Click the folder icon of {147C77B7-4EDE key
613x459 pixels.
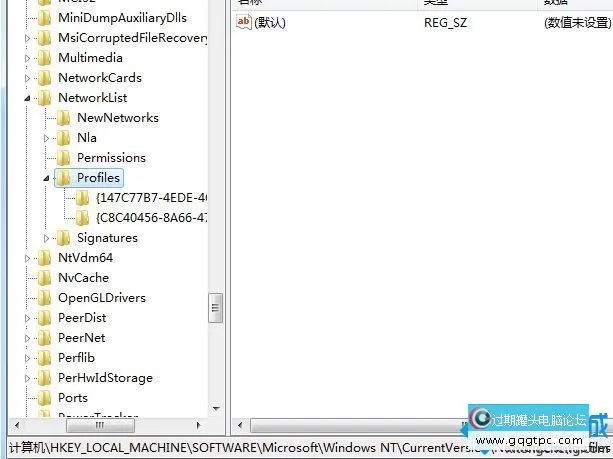pos(83,198)
